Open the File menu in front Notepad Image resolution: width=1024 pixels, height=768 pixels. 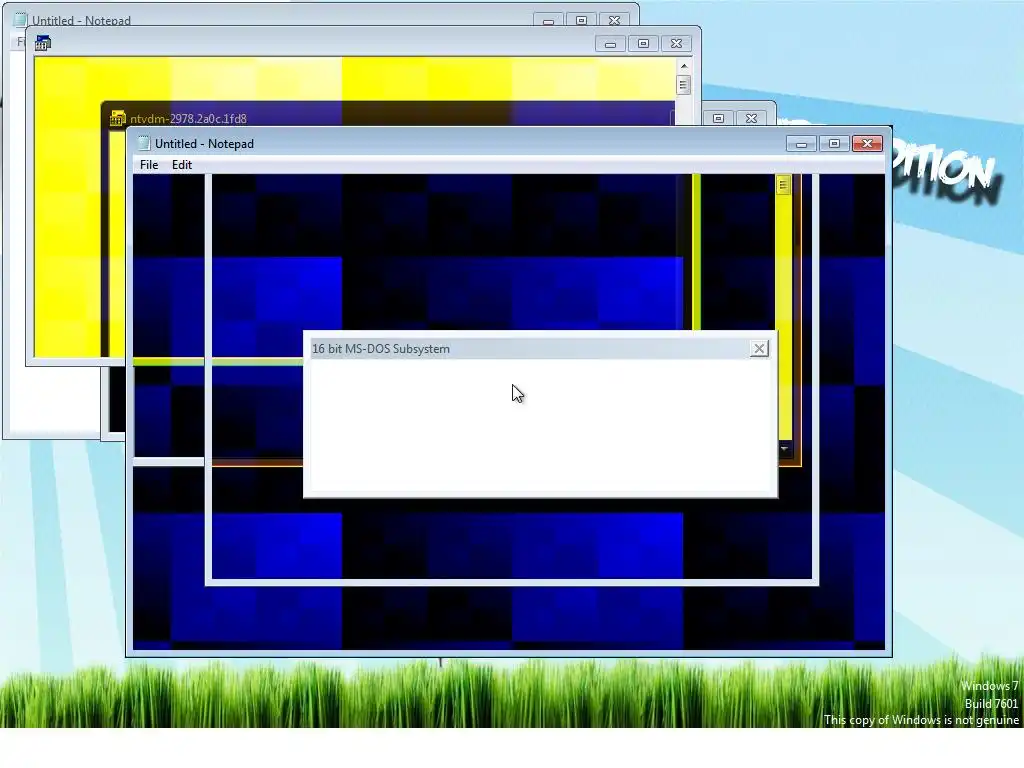click(149, 165)
